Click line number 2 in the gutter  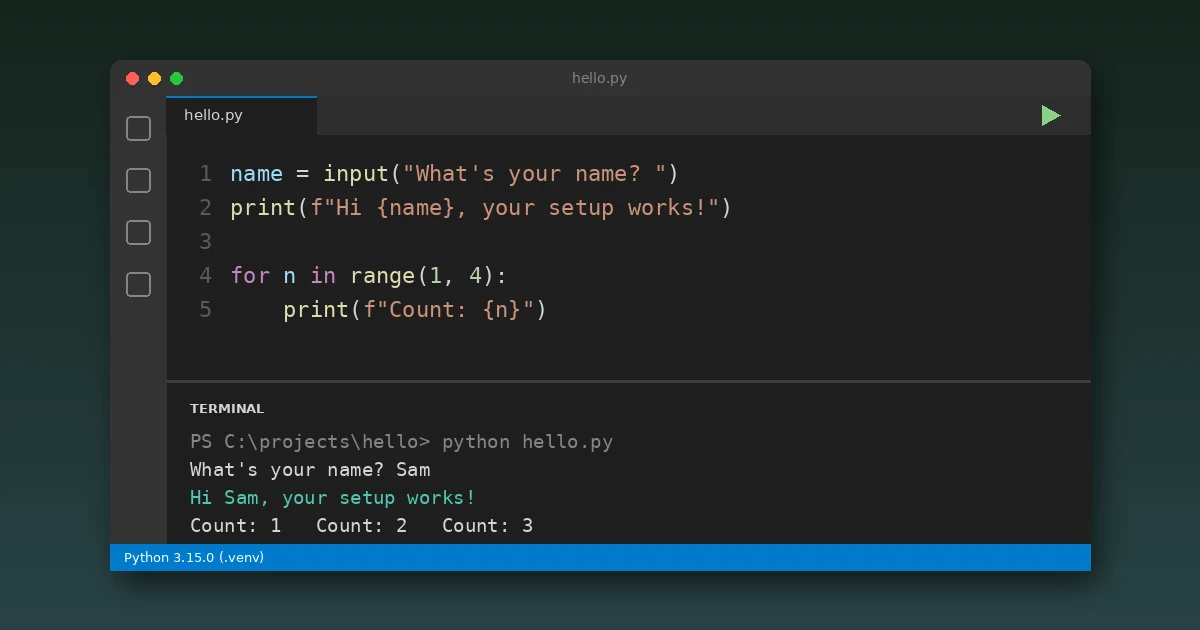pyautogui.click(x=206, y=208)
